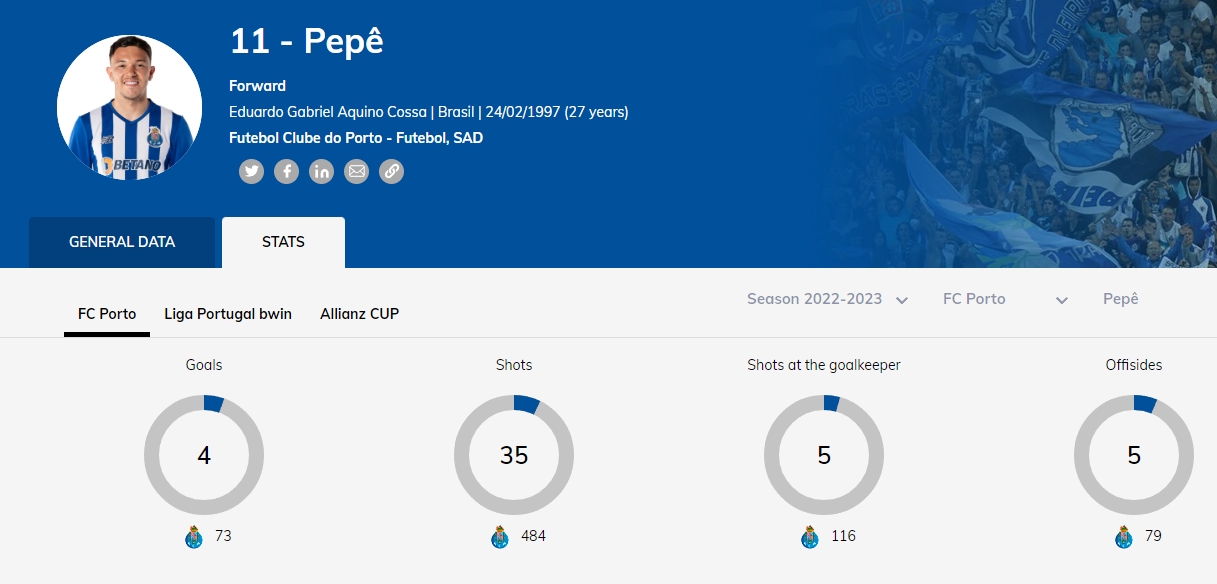Click the LinkedIn share icon
The image size is (1217, 584).
pyautogui.click(x=321, y=172)
